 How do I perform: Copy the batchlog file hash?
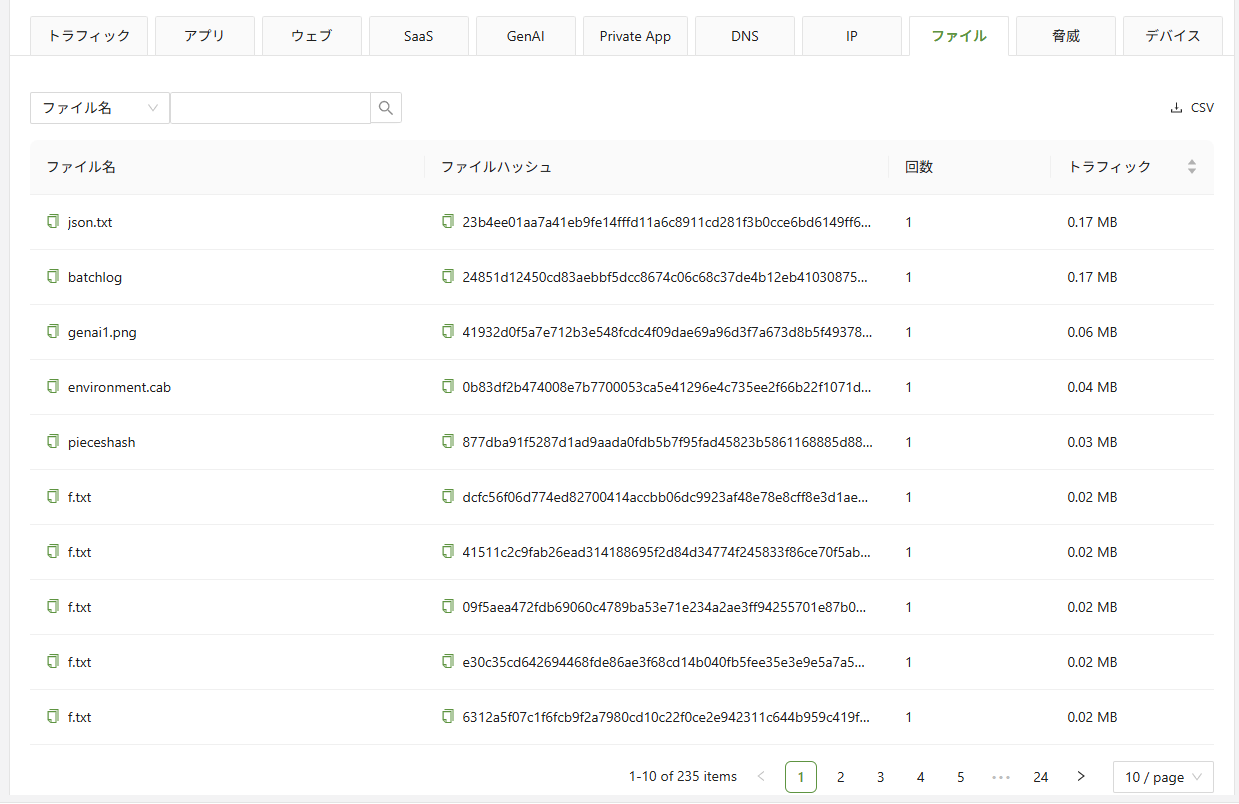(448, 277)
